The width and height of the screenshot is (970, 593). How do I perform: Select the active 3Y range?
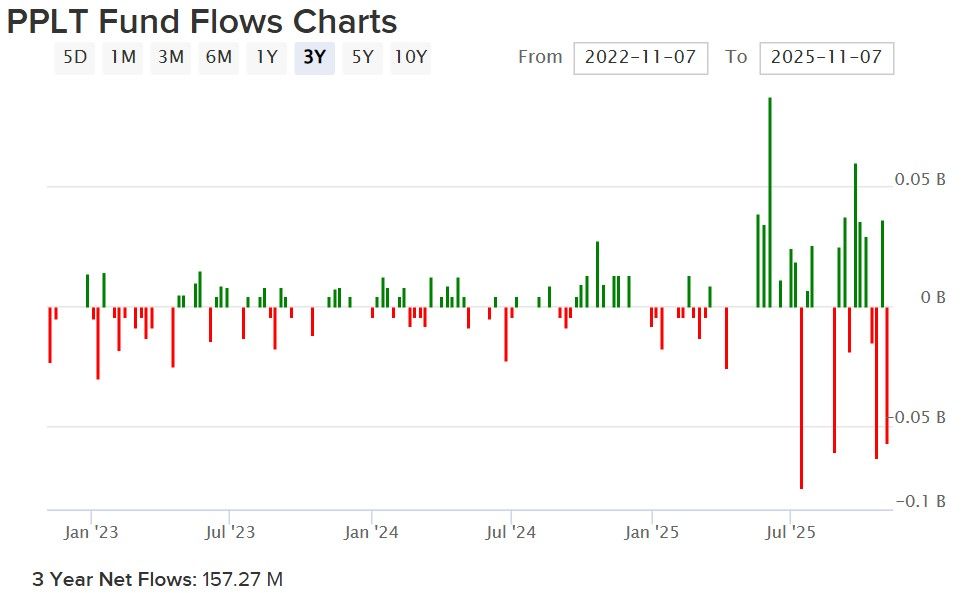(x=314, y=57)
